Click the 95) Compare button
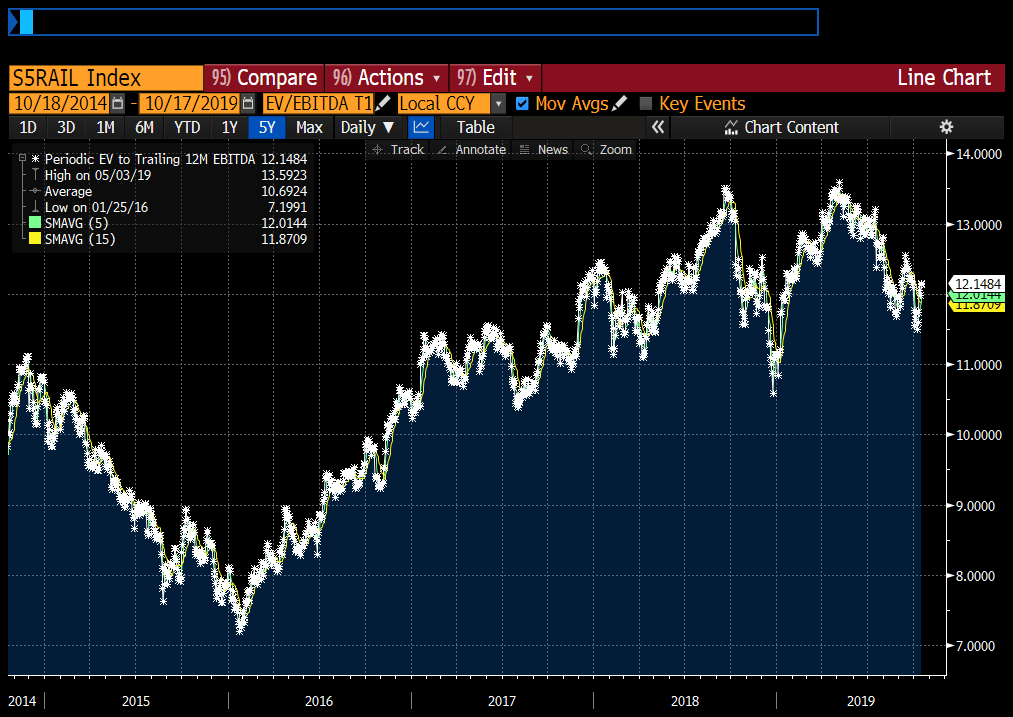The width and height of the screenshot is (1013, 717). click(264, 78)
